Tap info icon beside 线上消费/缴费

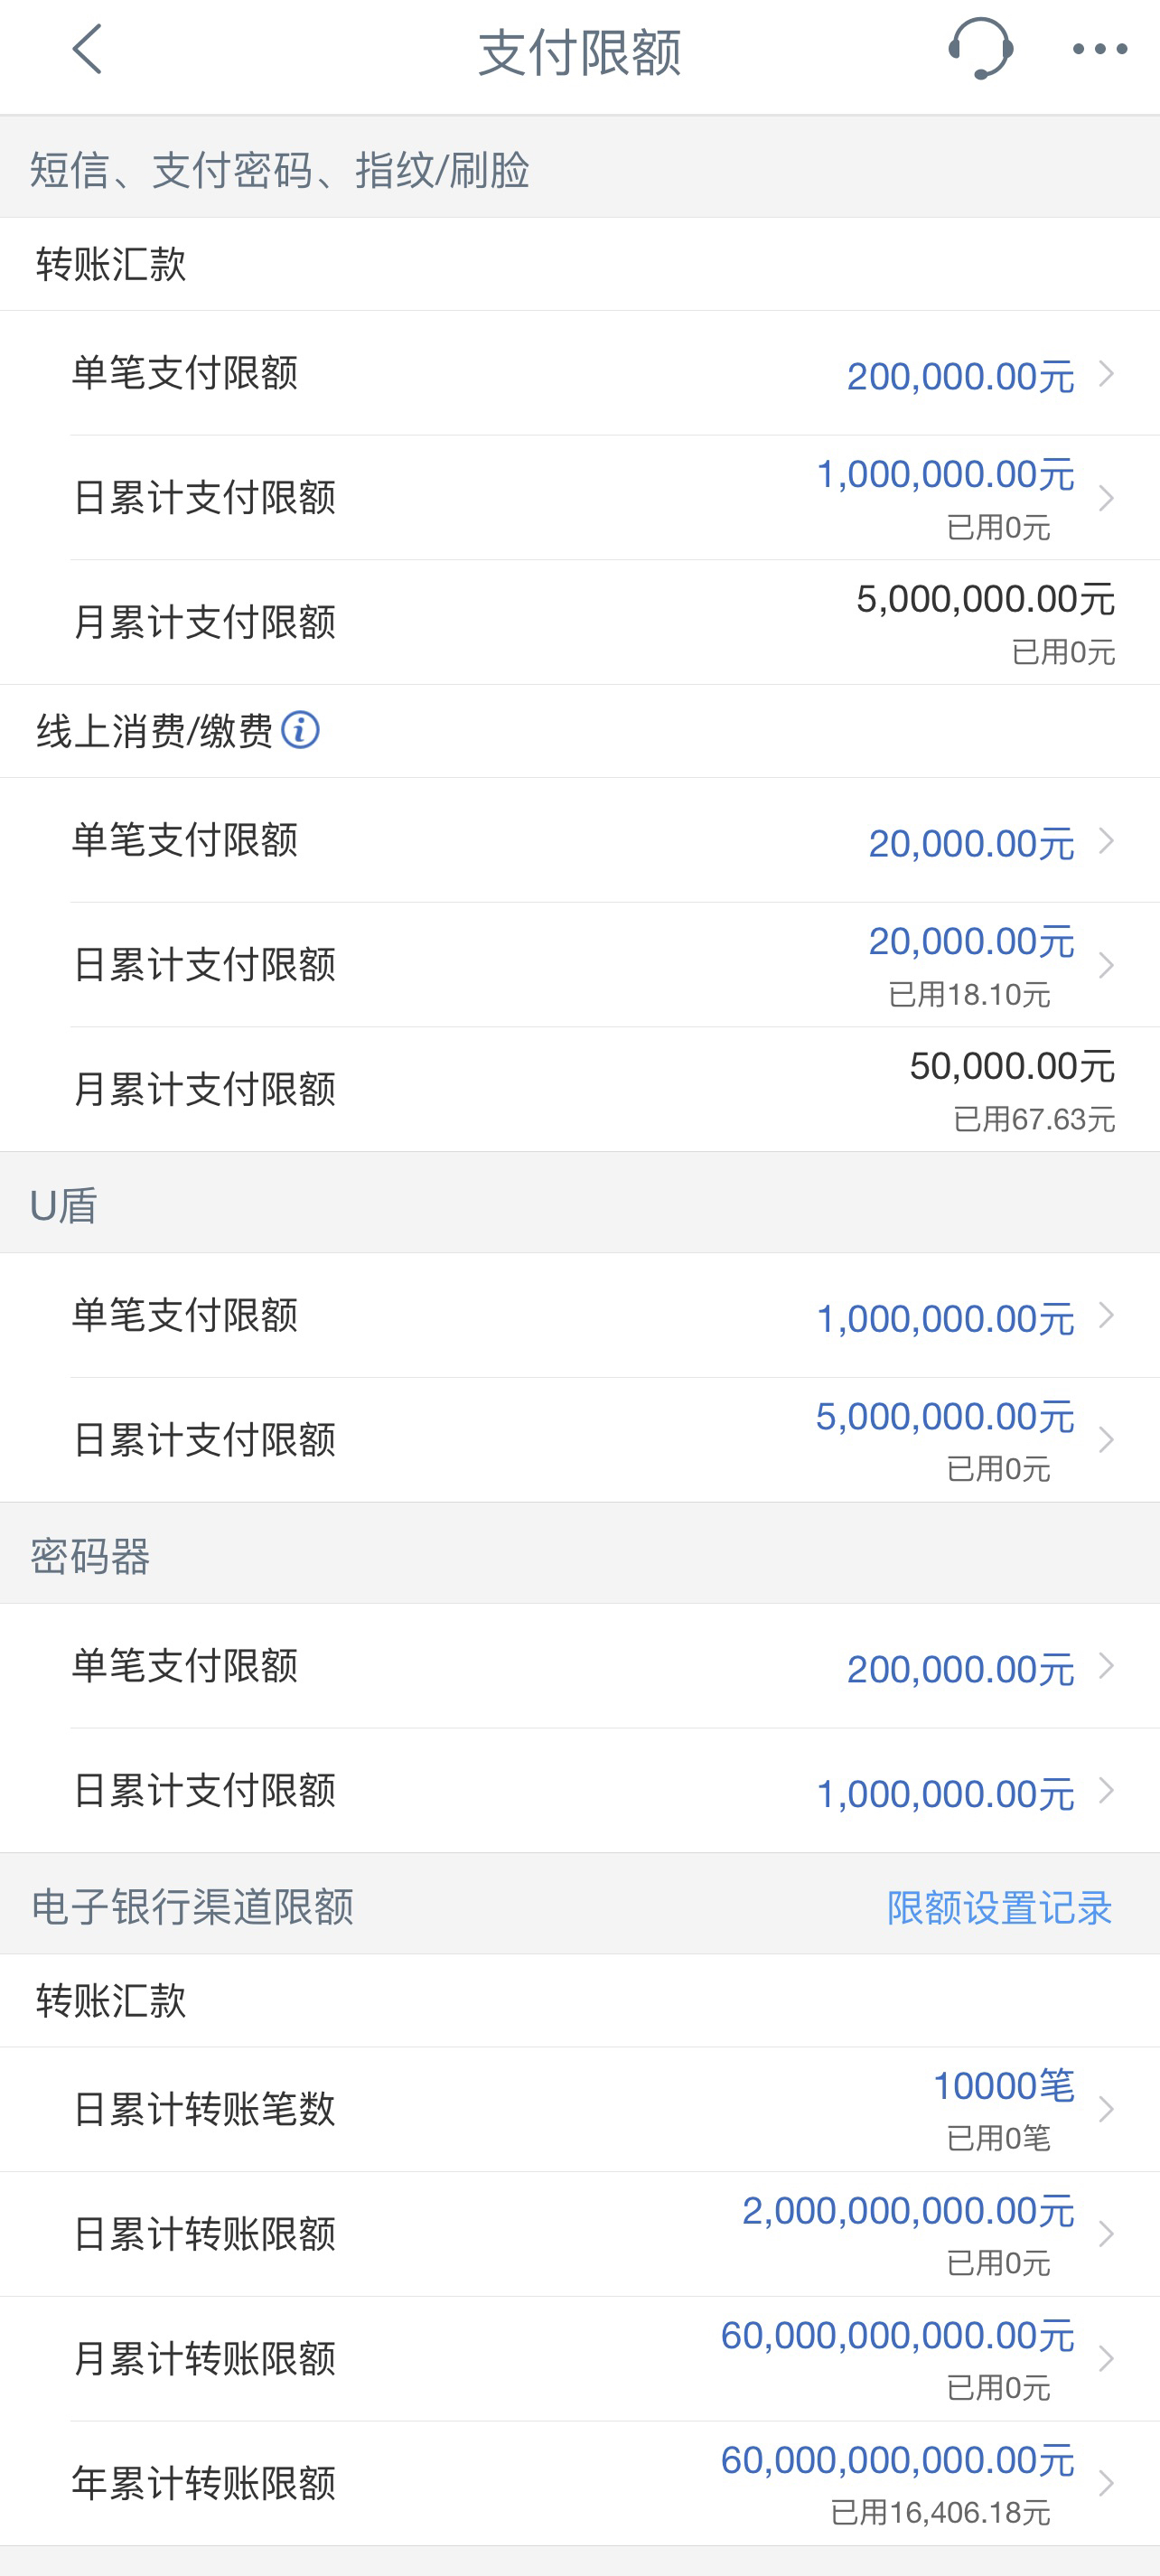(x=300, y=730)
